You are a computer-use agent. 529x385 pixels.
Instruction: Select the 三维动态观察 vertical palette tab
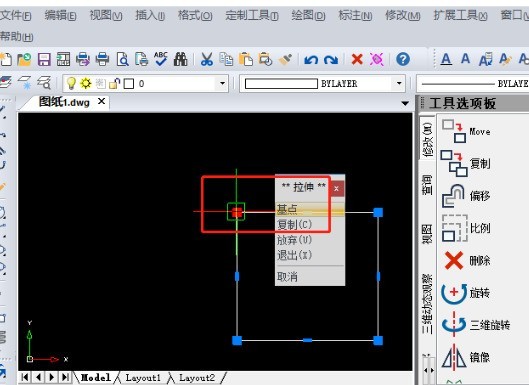point(427,304)
